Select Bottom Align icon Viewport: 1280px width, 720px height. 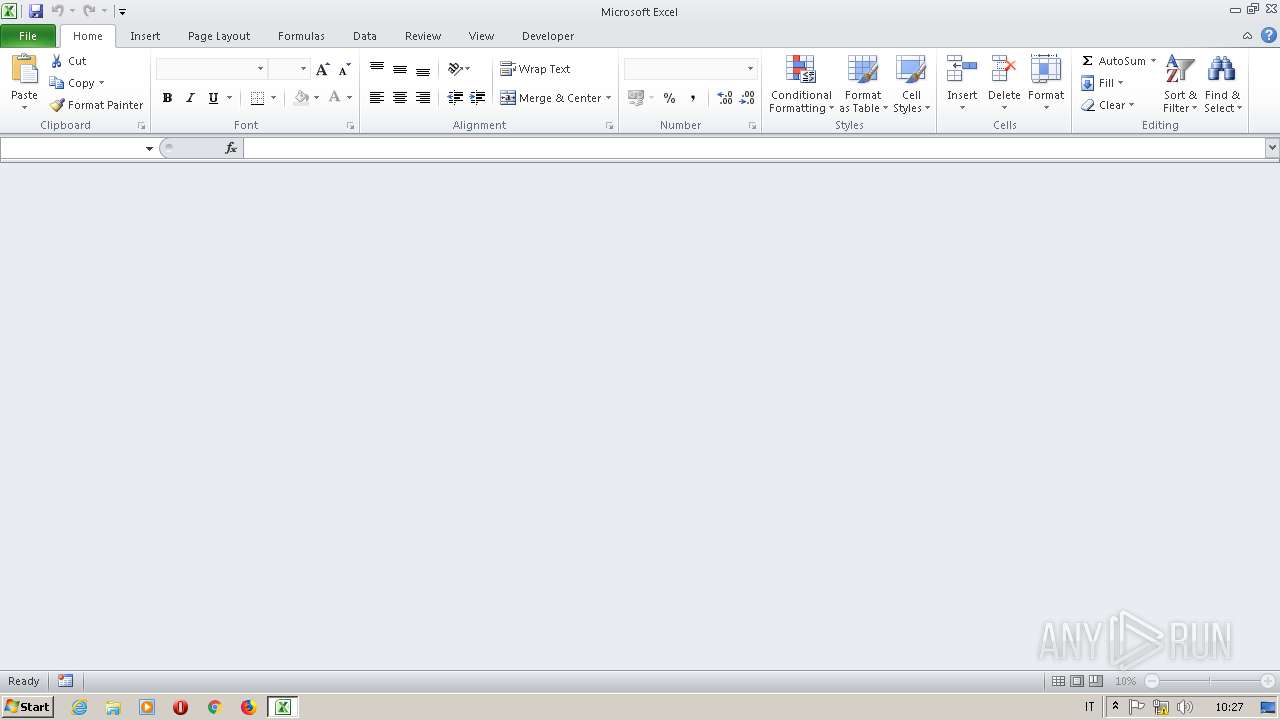(x=423, y=69)
